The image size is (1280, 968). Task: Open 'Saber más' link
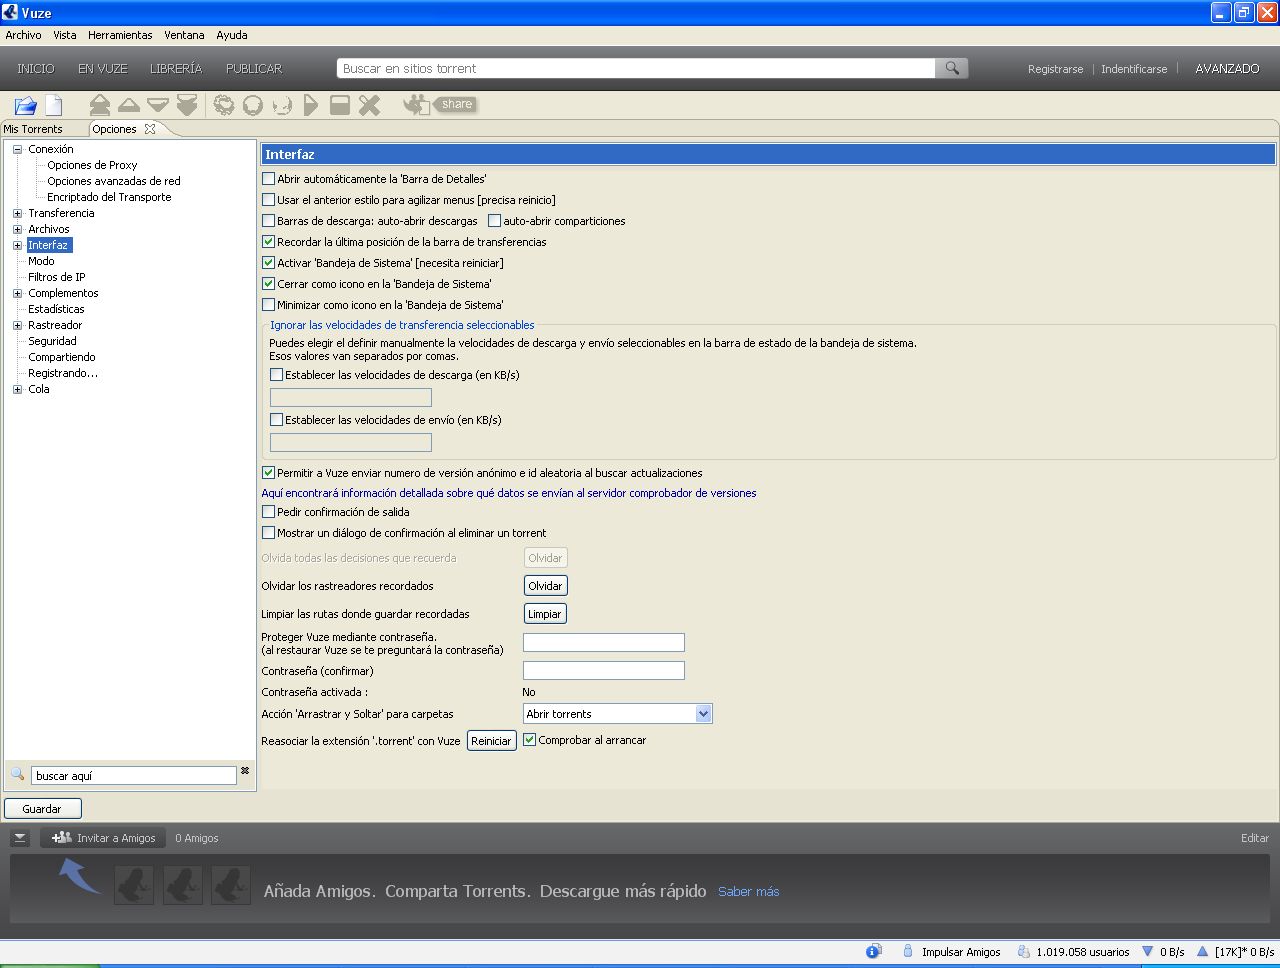pyautogui.click(x=748, y=891)
